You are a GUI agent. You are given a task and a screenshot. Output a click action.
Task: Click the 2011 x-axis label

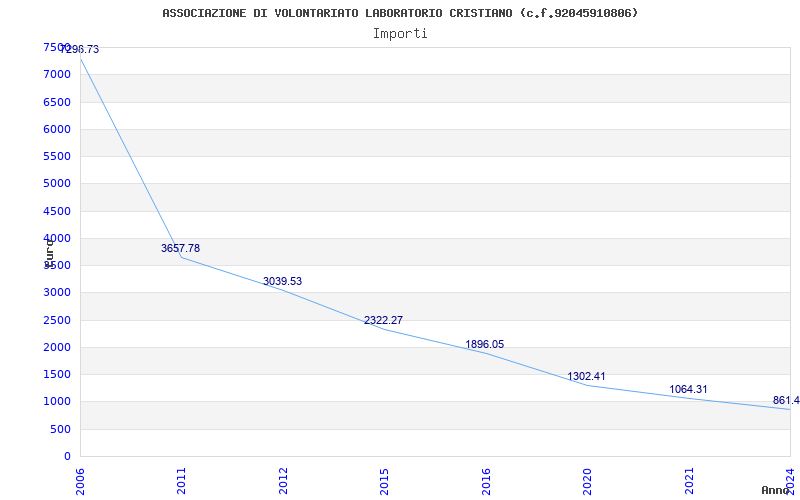pos(182,481)
